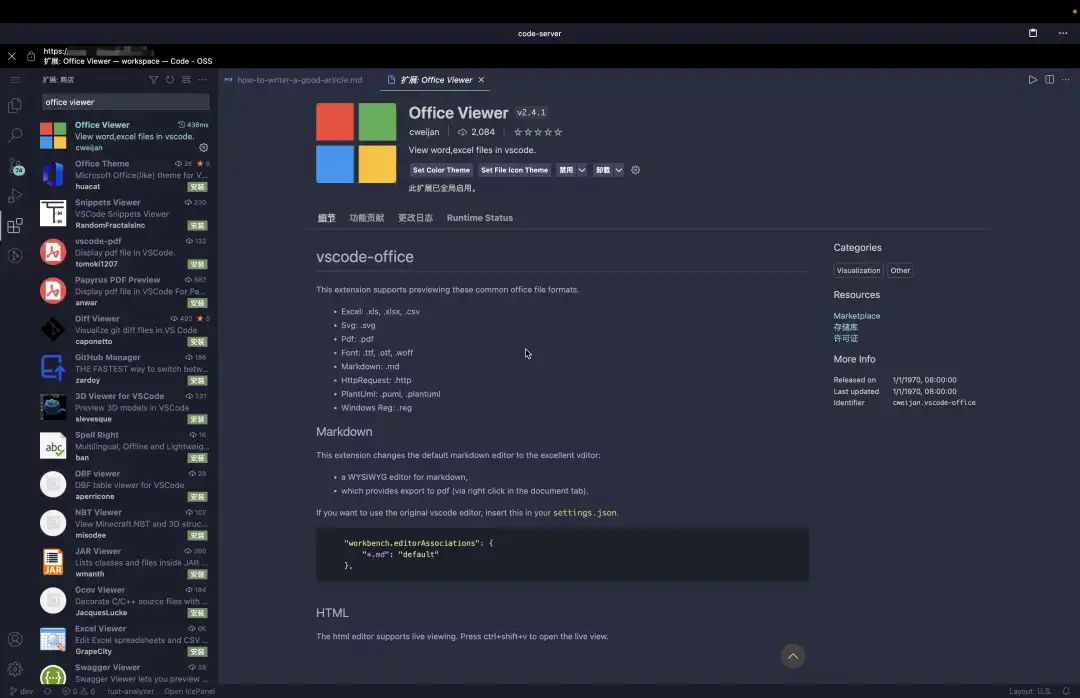Screen dimensions: 1080x698
Task: Open the 存储库 repository link
Action: click(846, 327)
